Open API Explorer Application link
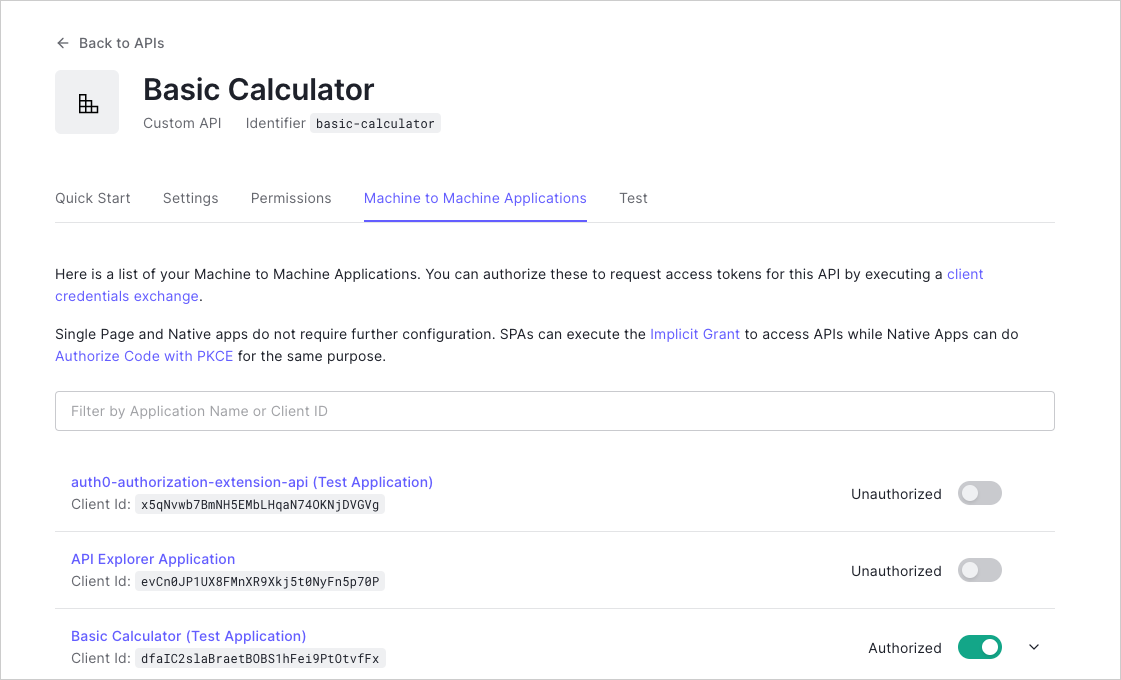The image size is (1121, 680). coord(153,559)
